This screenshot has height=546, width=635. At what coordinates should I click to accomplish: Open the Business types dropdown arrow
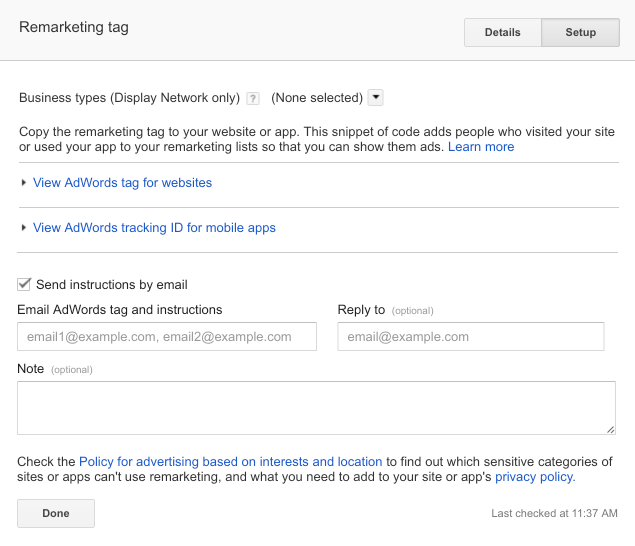376,97
